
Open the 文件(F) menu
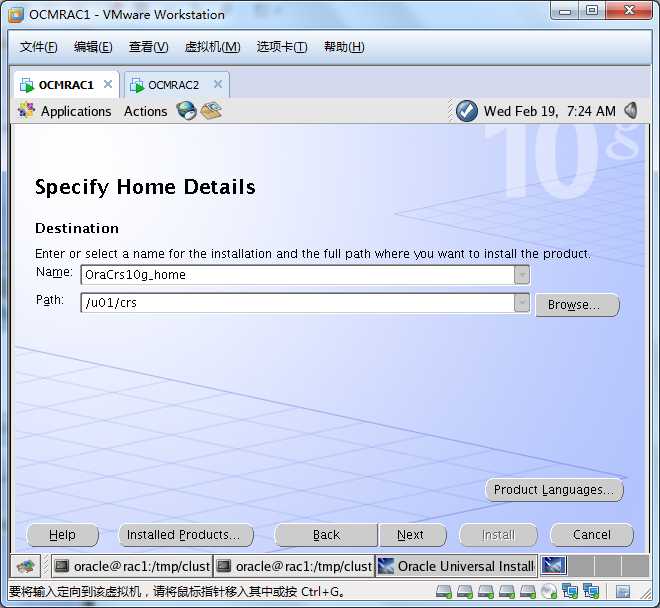38,46
